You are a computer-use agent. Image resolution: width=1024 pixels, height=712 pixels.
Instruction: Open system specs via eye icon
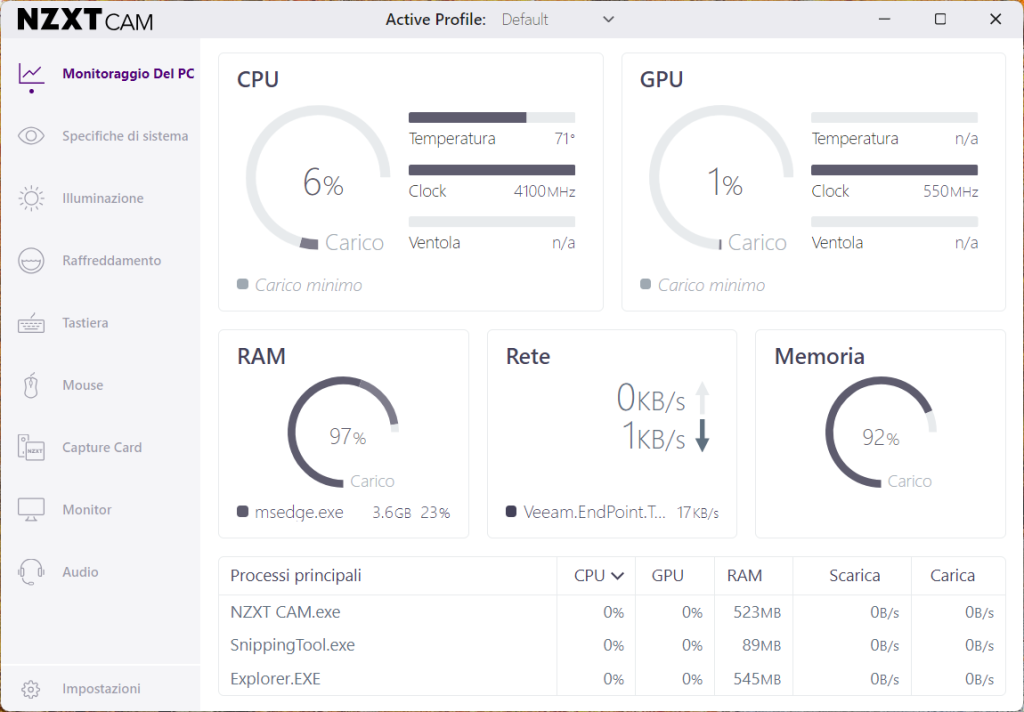coord(31,136)
